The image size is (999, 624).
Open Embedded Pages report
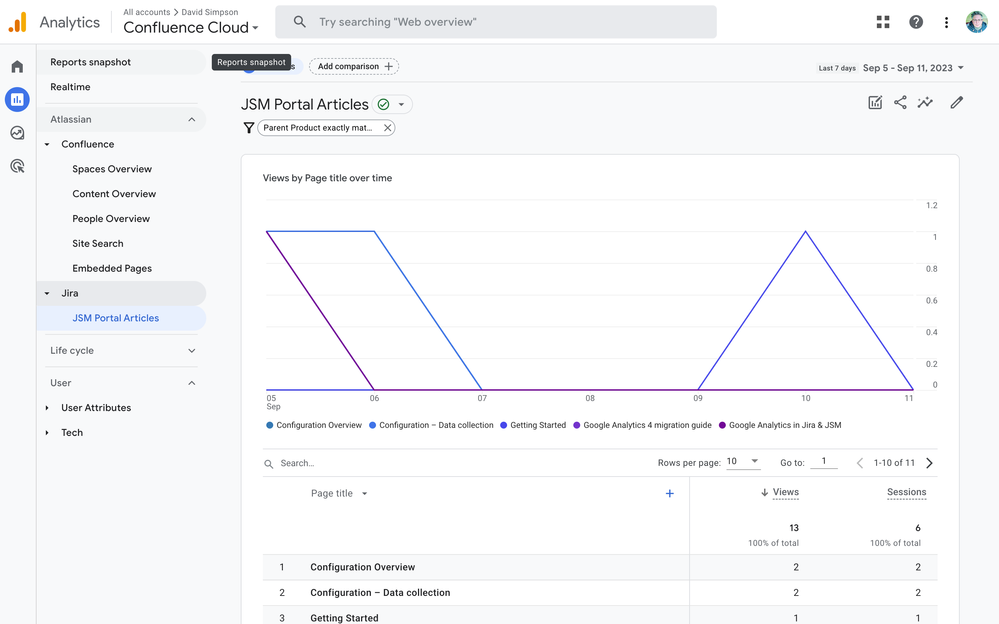(112, 268)
